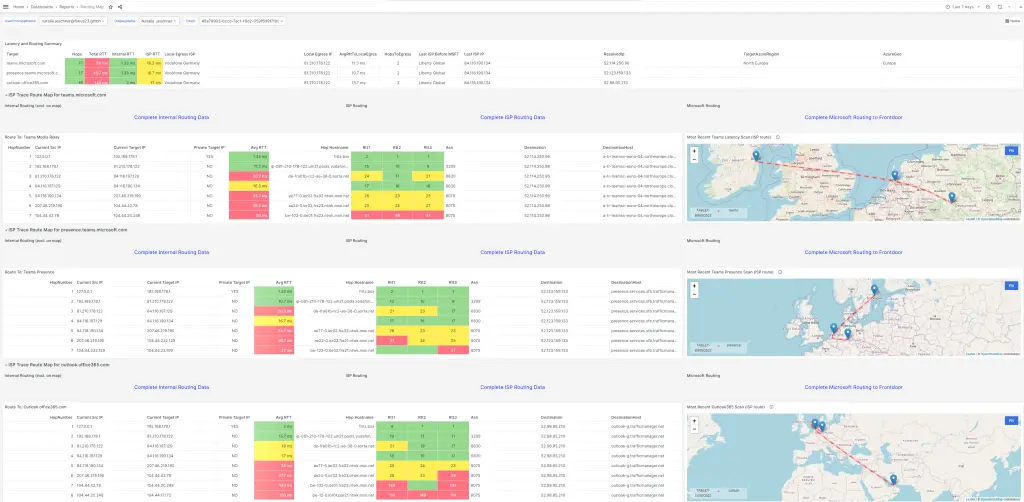Open the Client ID dropdown
1024x502 pixels.
point(242,21)
